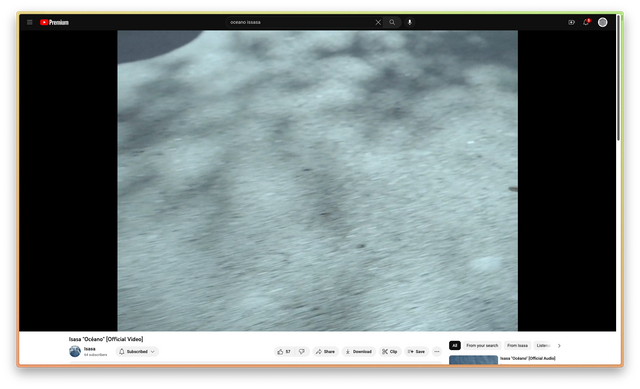Select the 'From Isasa' chip
Image resolution: width=640 pixels, height=389 pixels.
517,346
